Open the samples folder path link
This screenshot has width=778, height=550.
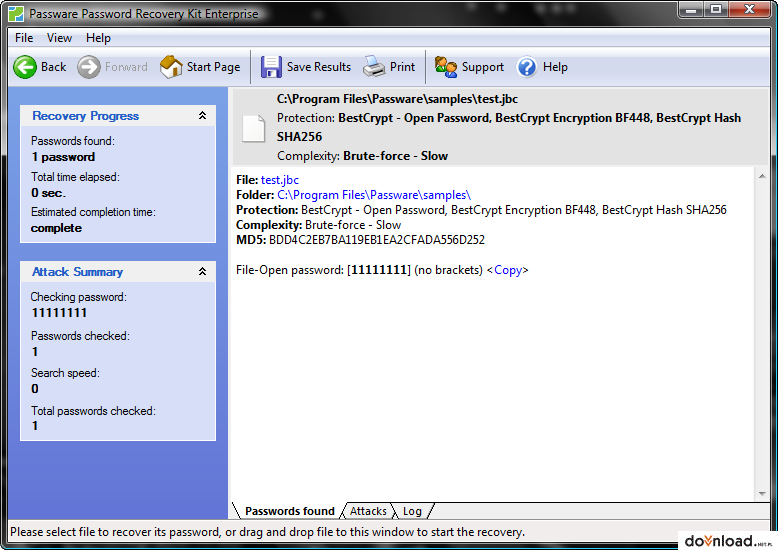374,195
